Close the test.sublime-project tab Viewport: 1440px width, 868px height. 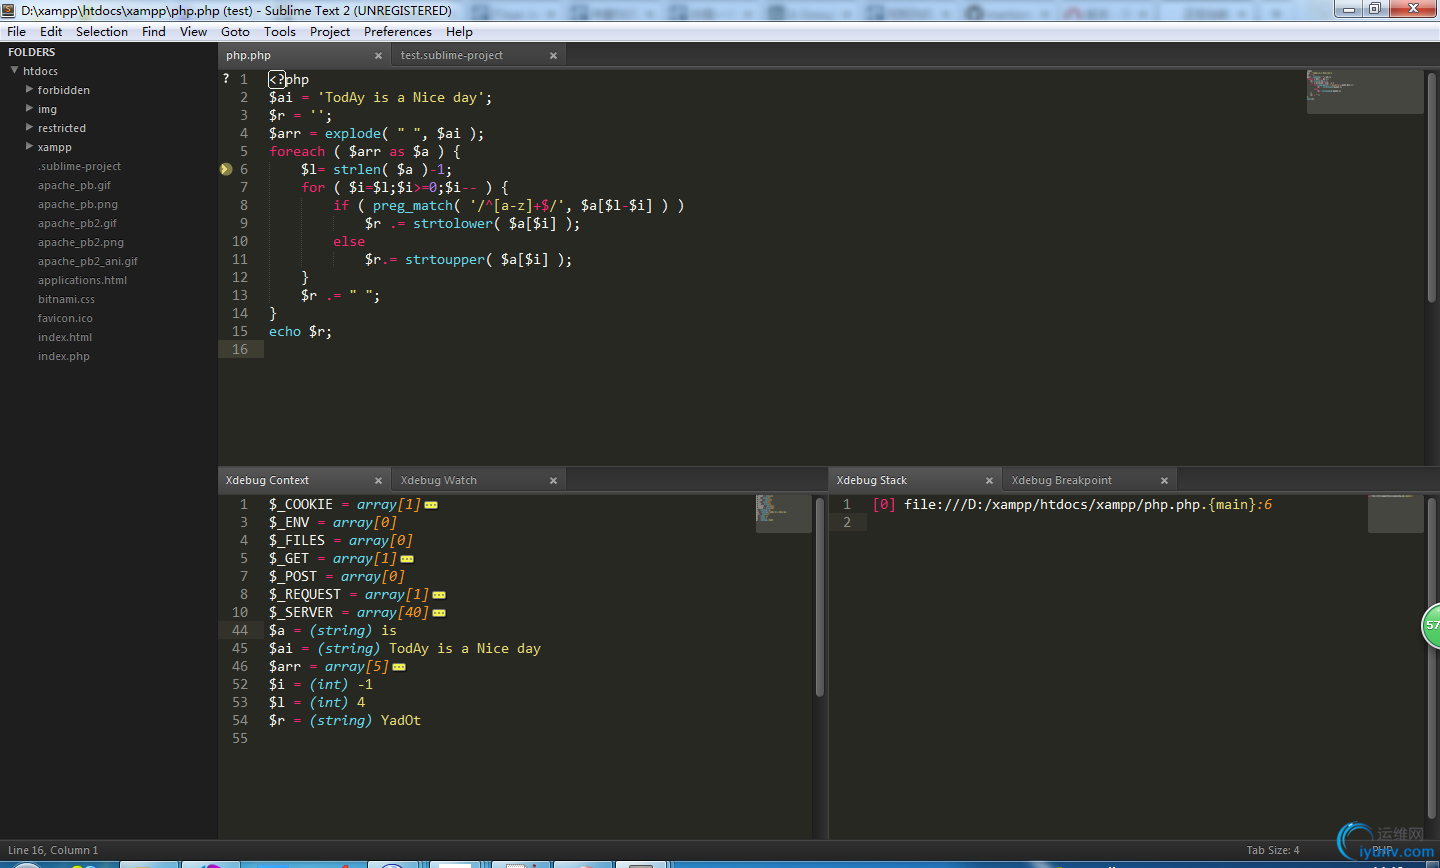tap(553, 56)
